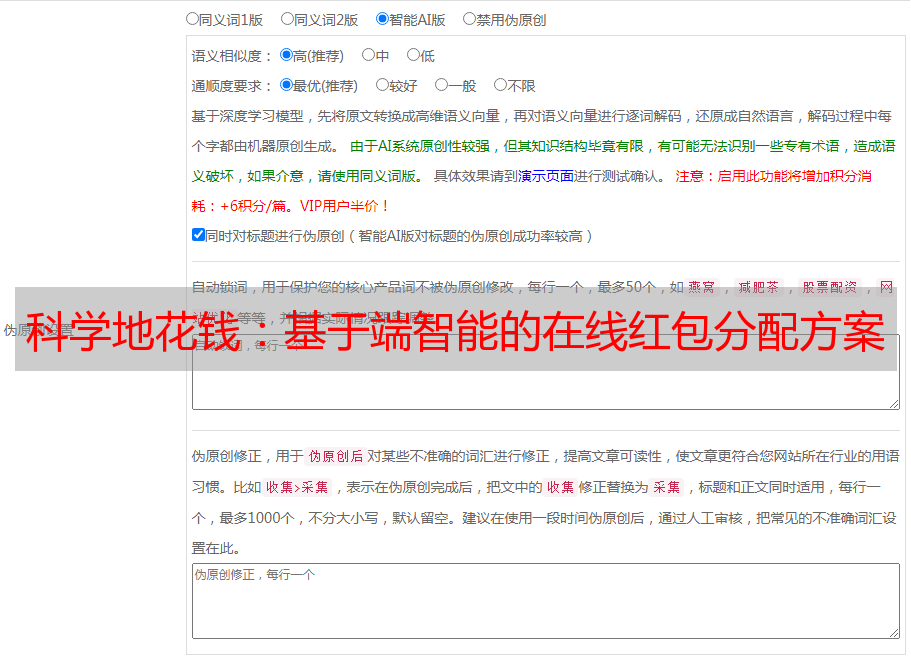This screenshot has width=911, height=658.
Task: Click the 伪原创后 highlighted tag
Action: coord(336,456)
